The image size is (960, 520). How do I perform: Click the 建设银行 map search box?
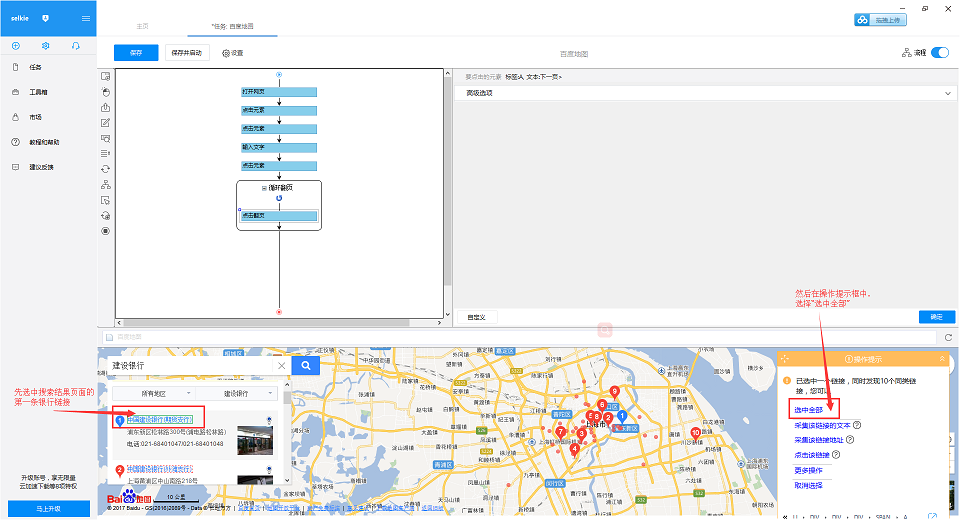[190, 366]
